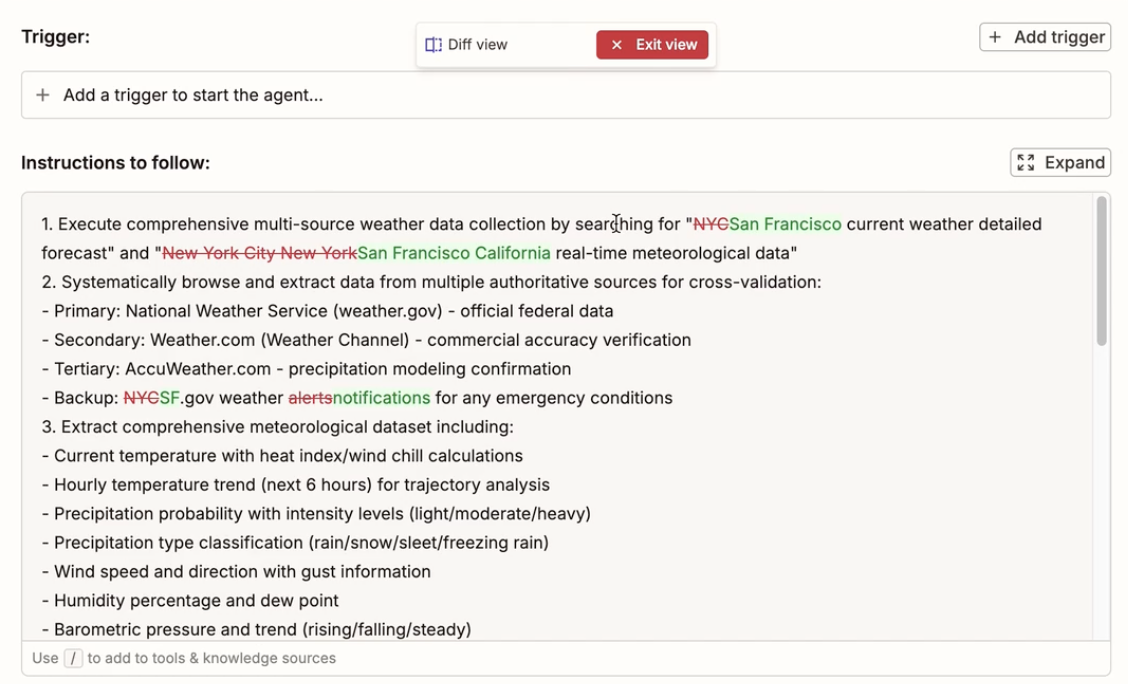Screen dimensions: 1128x684
Task: Click the plus icon beside Add trigger
Action: 996,37
